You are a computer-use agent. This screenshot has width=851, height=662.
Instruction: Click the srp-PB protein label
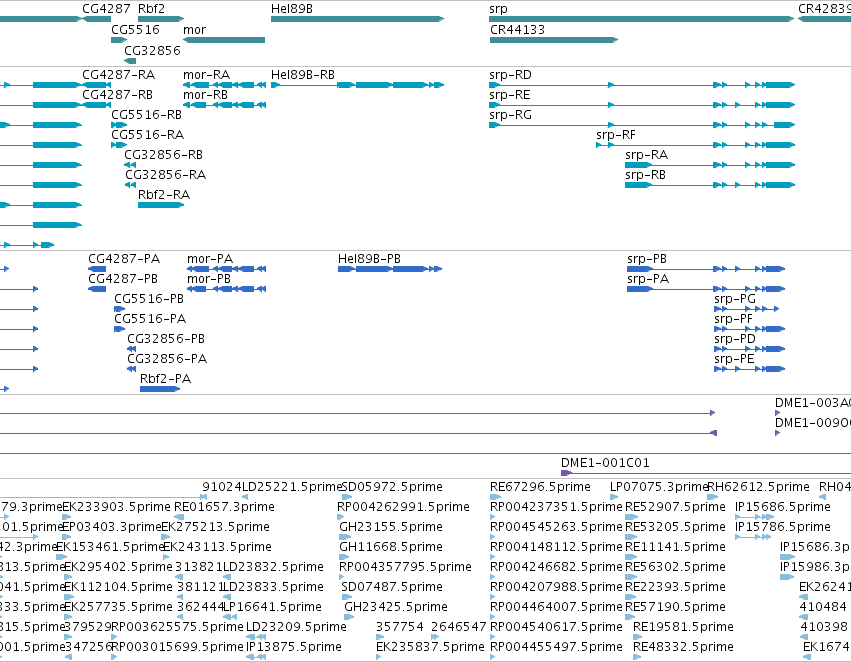pos(647,259)
